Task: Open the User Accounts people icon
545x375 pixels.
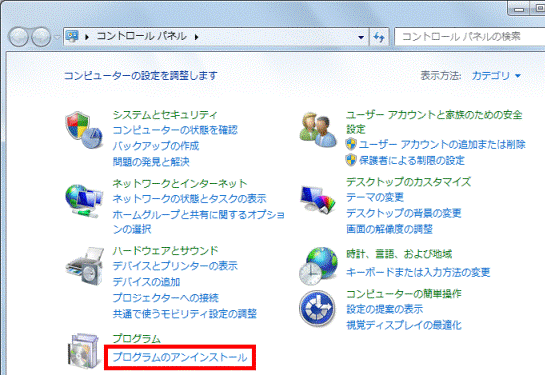Action: (318, 130)
